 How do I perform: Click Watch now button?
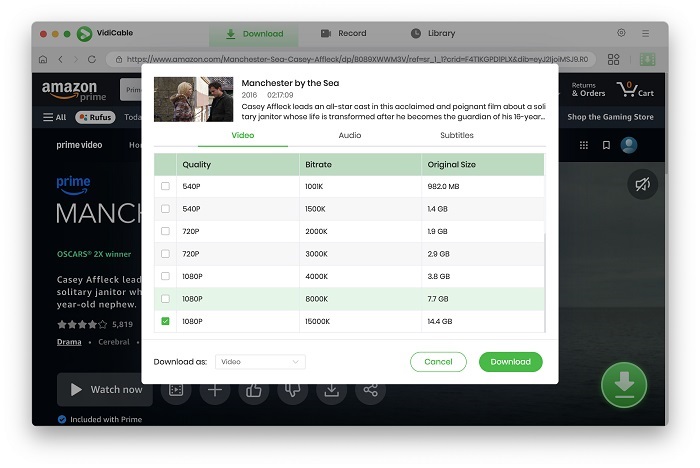point(105,389)
